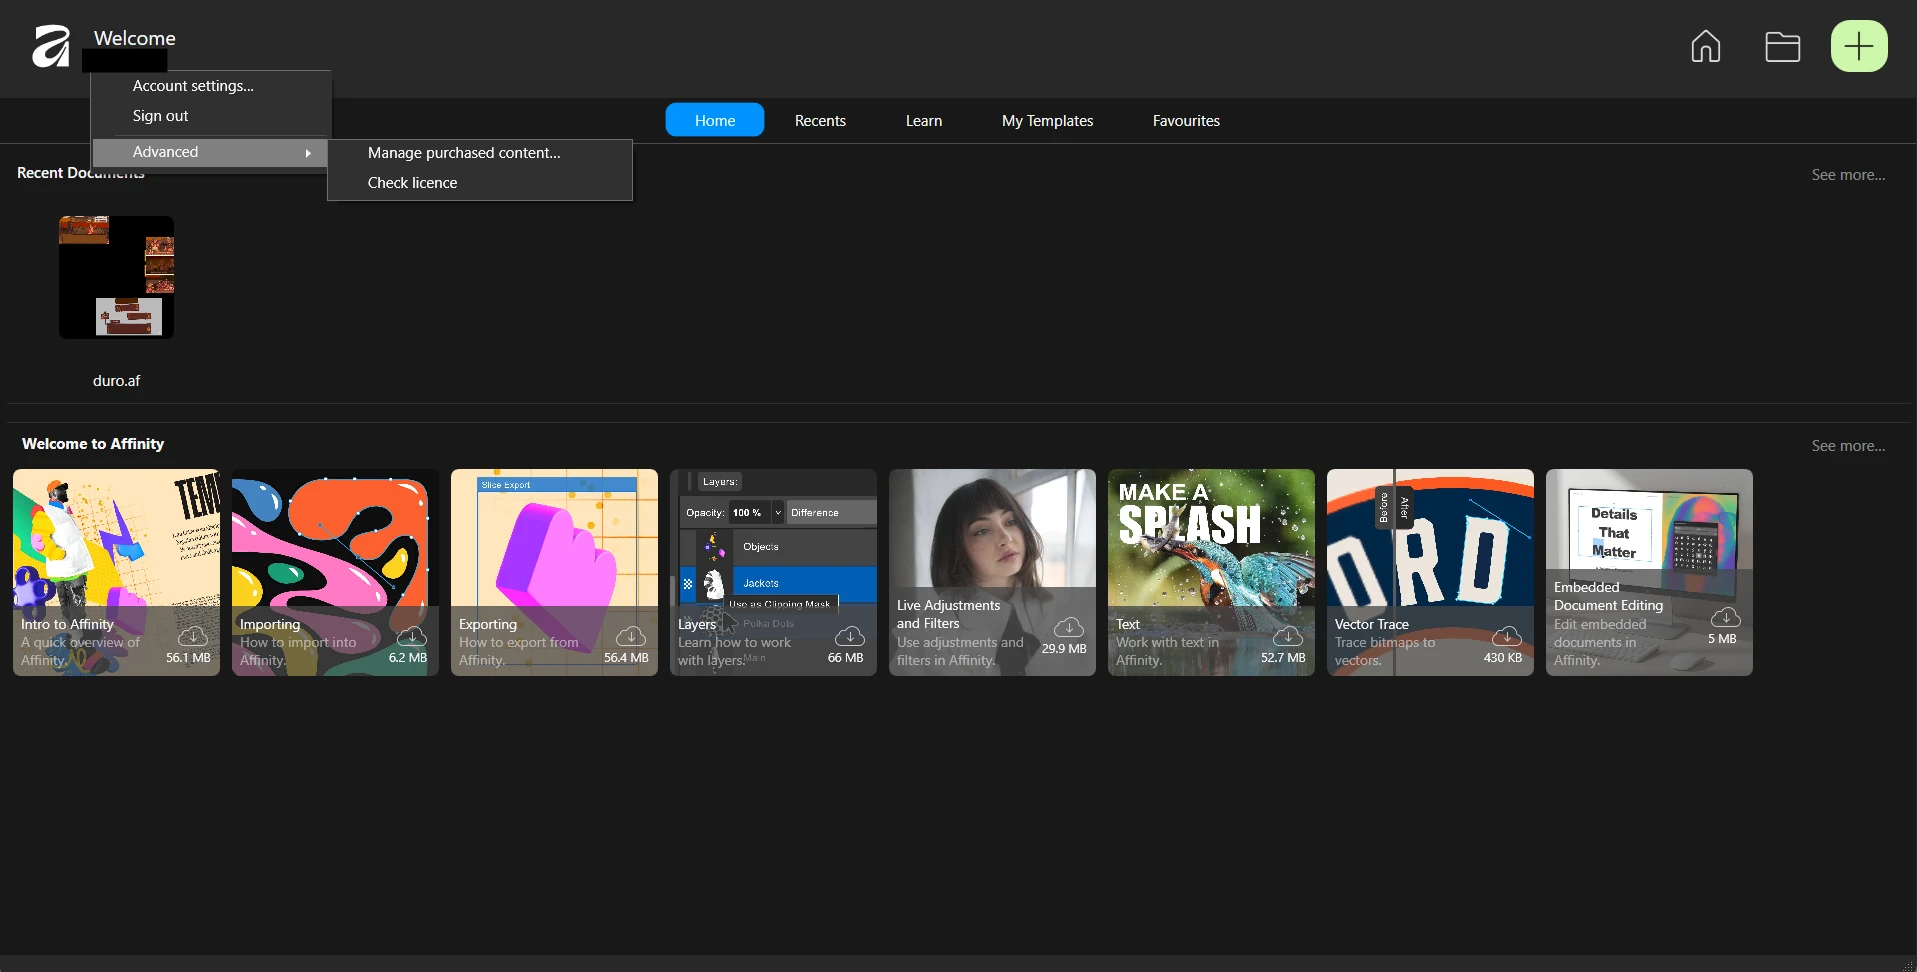Screen dimensions: 1917x972
Task: Download the Embedded Document Editing tutorial
Action: click(1725, 618)
